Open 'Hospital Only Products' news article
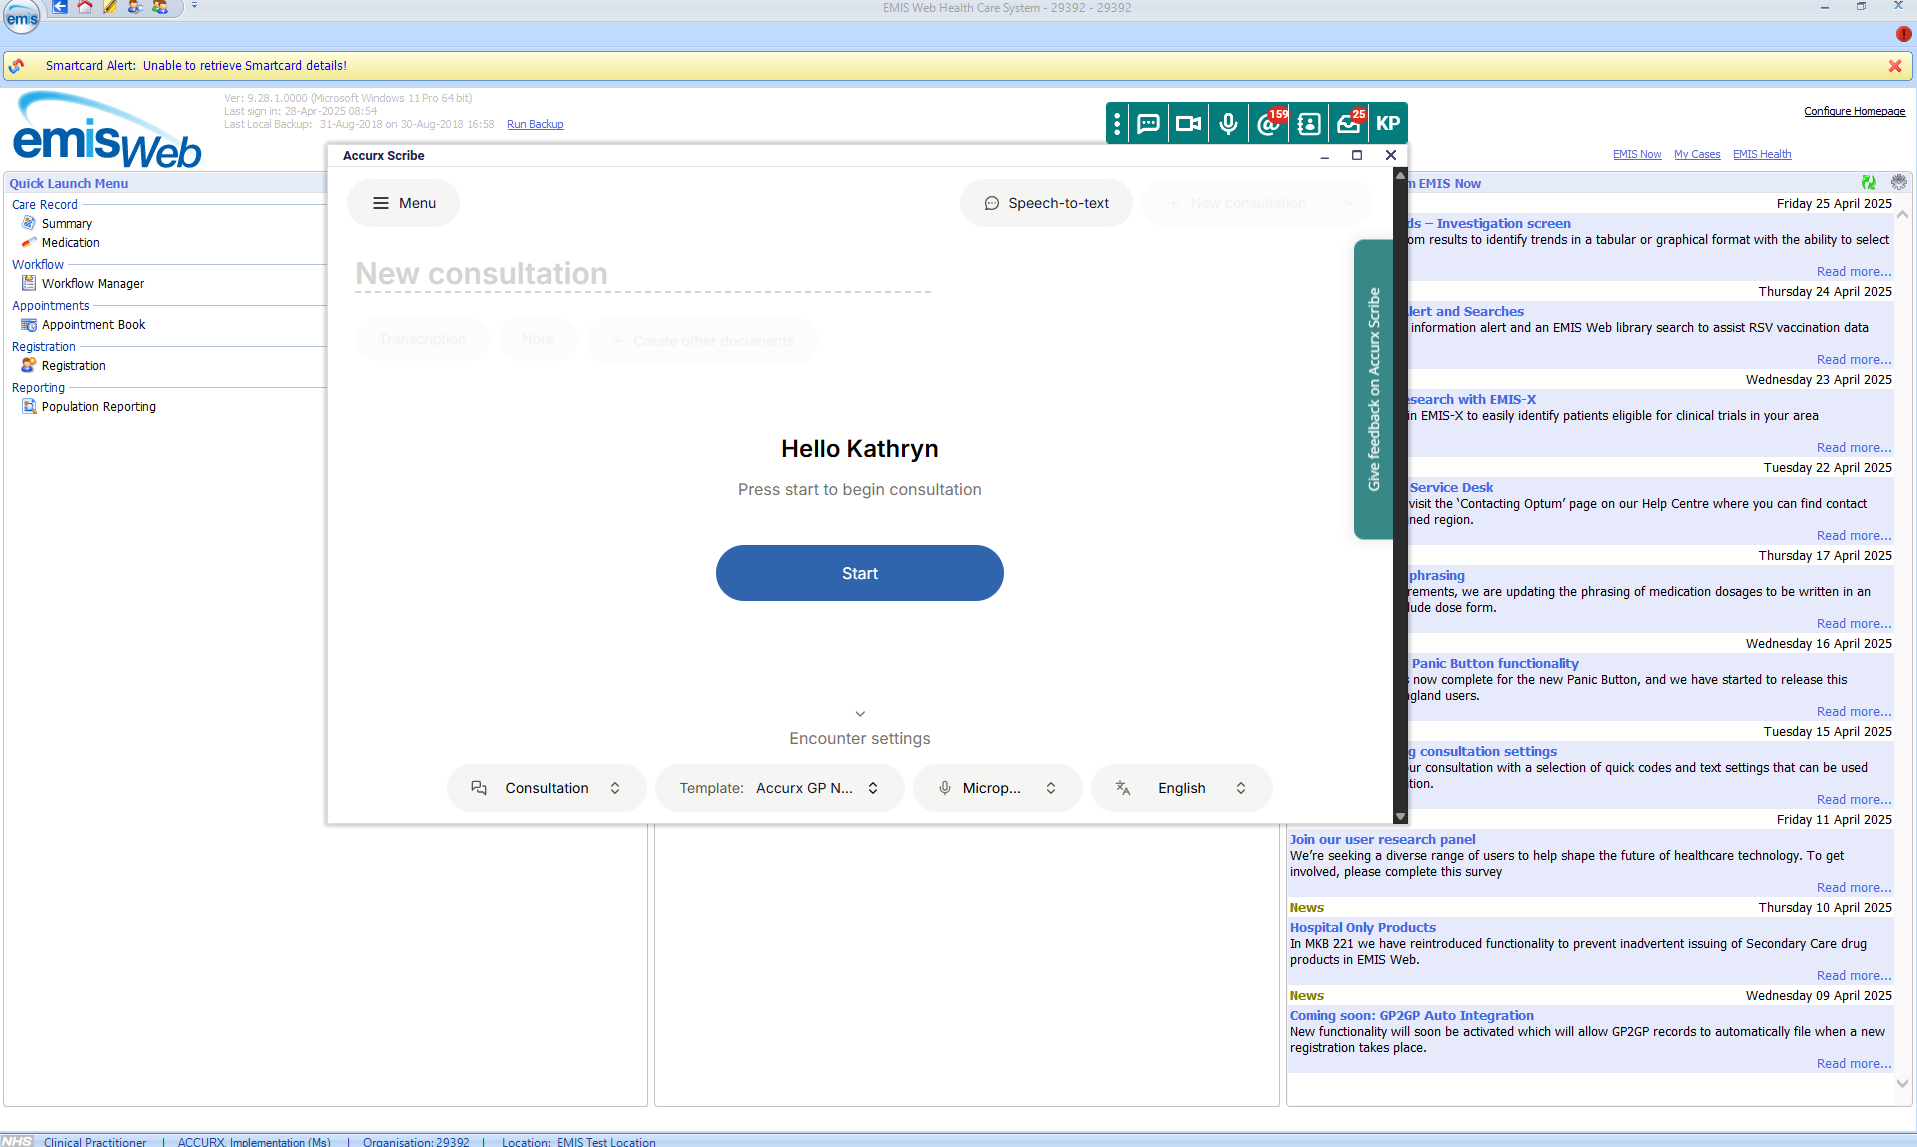Viewport: 1917px width, 1147px height. click(x=1362, y=928)
